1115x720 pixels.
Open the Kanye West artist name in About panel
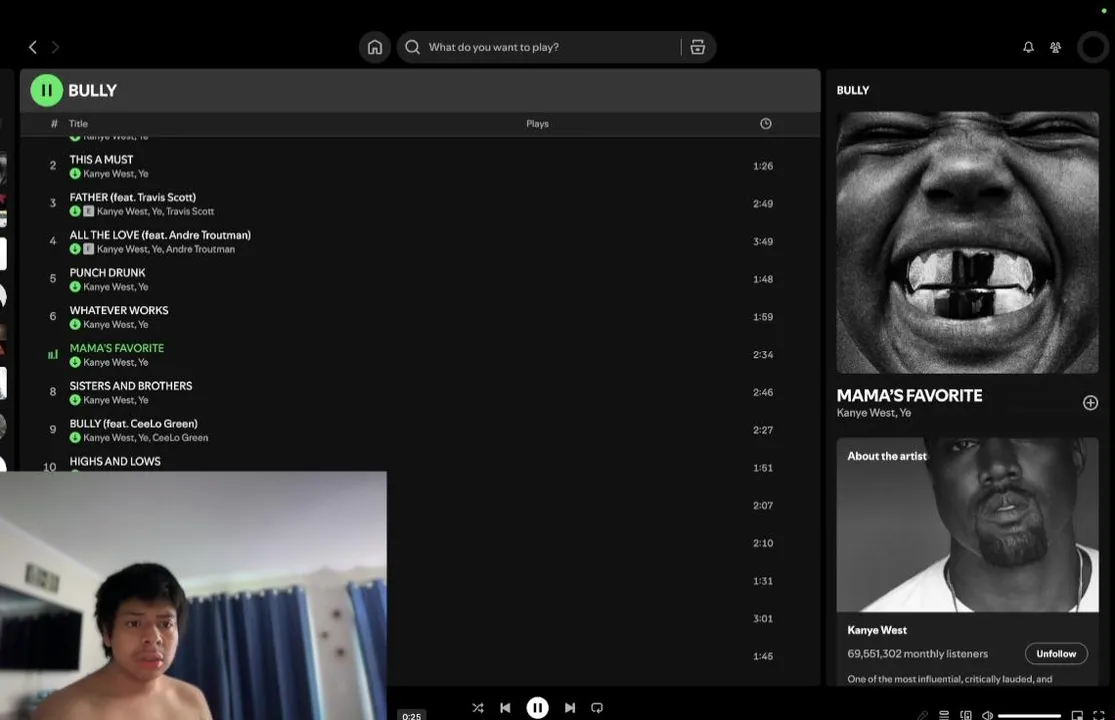click(x=877, y=630)
